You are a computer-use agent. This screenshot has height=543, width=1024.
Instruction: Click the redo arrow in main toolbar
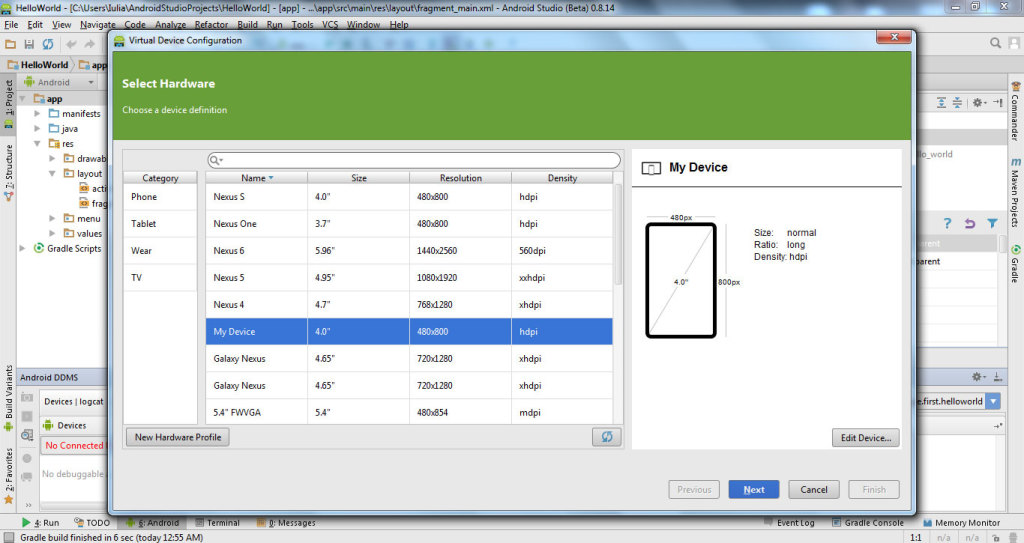point(89,44)
